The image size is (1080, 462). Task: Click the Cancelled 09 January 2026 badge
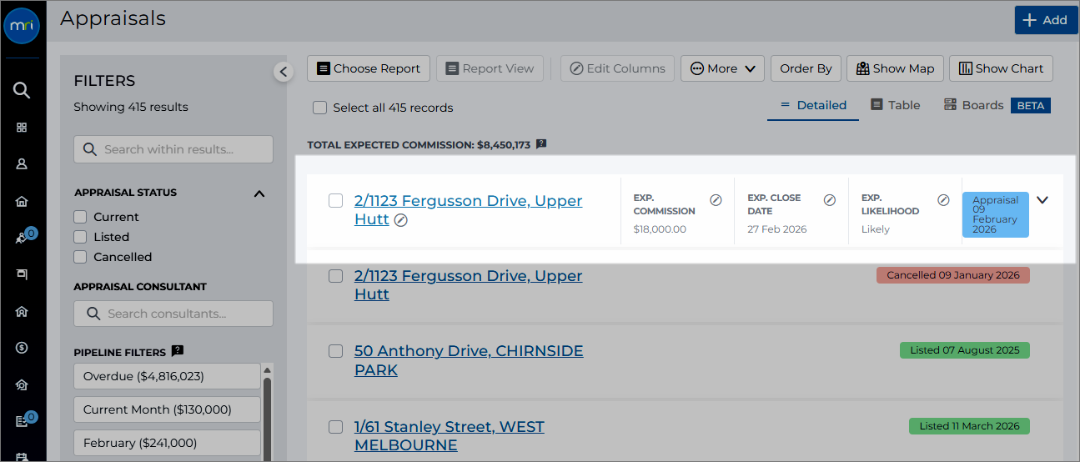pos(953,275)
